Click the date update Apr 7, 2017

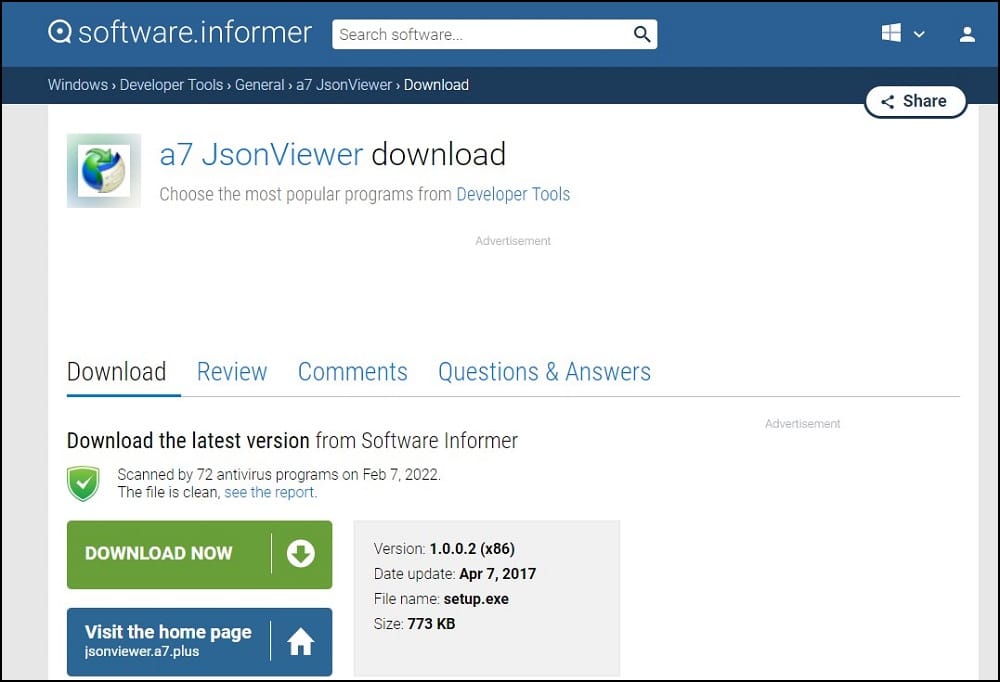click(498, 574)
